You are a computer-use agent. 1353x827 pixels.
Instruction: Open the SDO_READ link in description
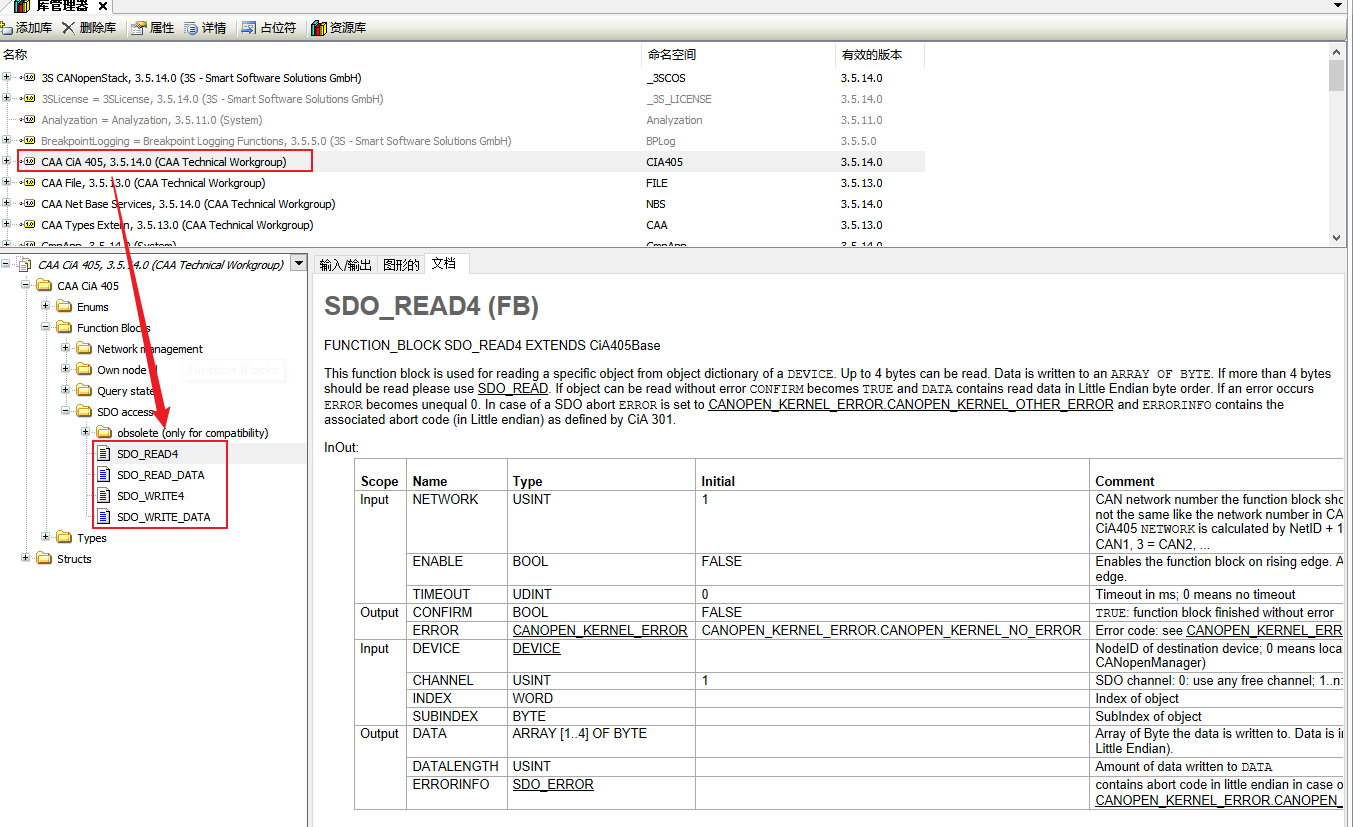coord(512,389)
